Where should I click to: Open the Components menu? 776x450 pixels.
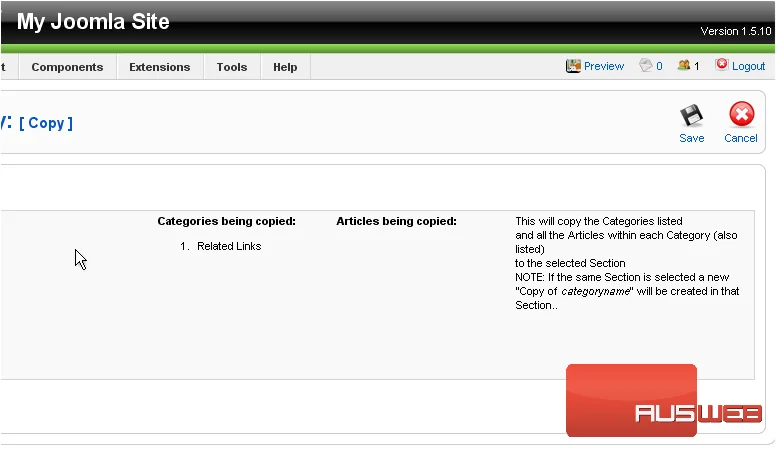[67, 67]
